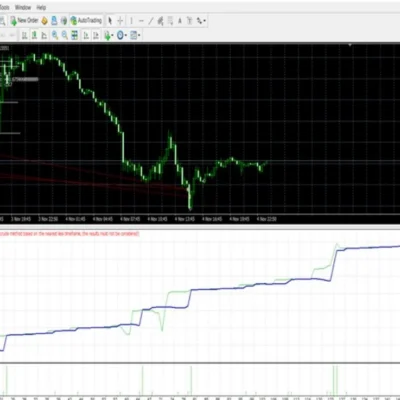Image resolution: width=400 pixels, height=400 pixels.
Task: Activate the Text Label tool
Action: (x=189, y=21)
